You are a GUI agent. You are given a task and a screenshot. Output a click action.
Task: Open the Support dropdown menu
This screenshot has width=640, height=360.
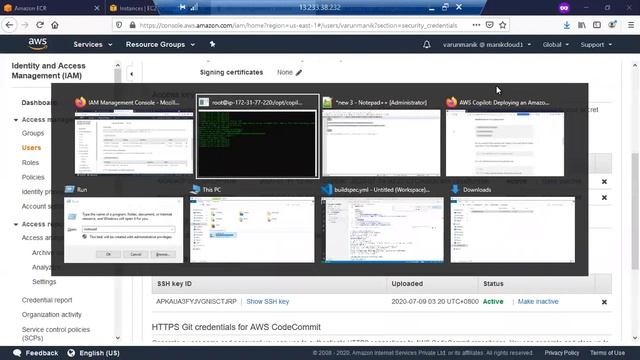pyautogui.click(x=596, y=44)
